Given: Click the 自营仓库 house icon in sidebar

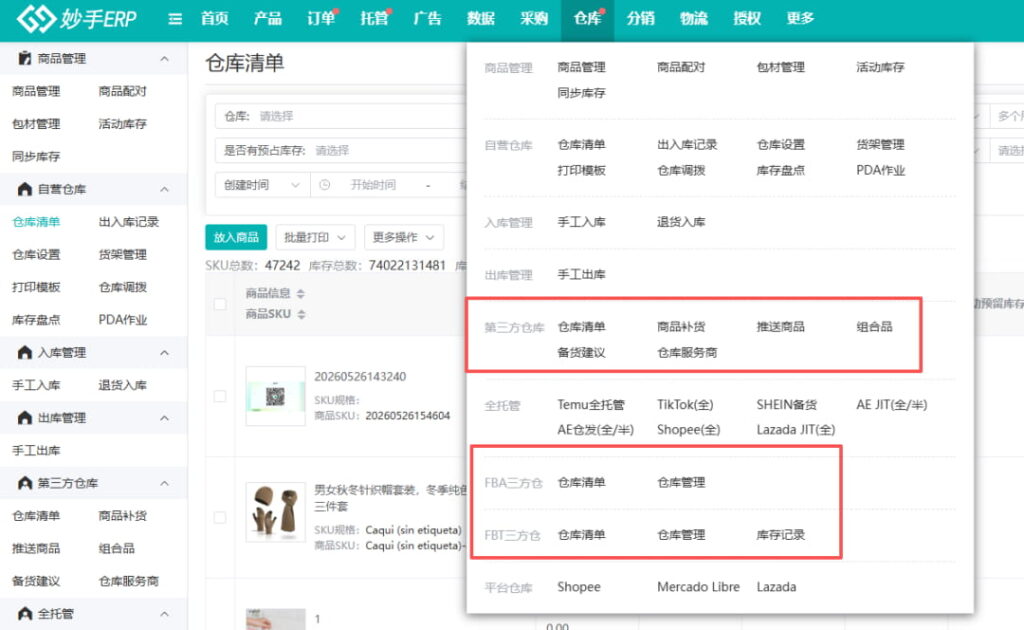Looking at the screenshot, I should click(x=25, y=189).
